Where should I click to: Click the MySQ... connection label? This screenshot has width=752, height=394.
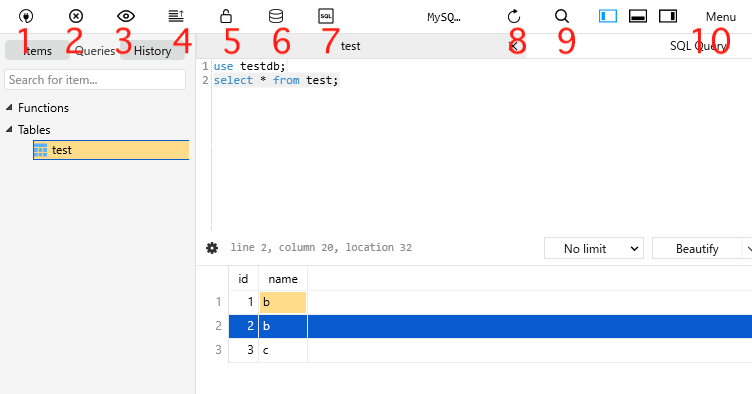coord(444,17)
